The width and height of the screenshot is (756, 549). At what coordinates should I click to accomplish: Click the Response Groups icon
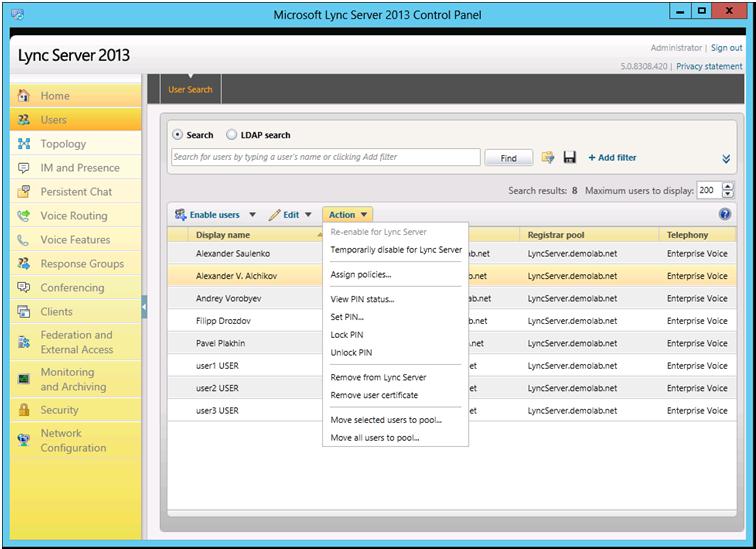coord(24,264)
